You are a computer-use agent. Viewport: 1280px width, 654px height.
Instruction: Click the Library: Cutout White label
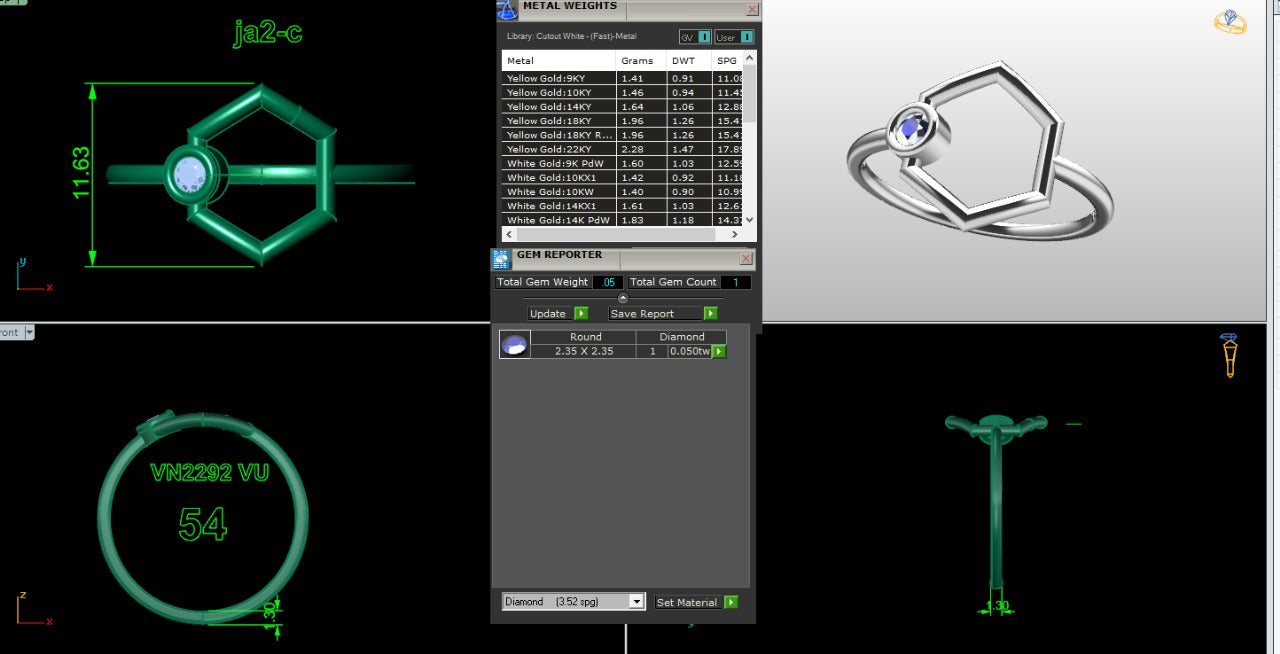point(572,37)
